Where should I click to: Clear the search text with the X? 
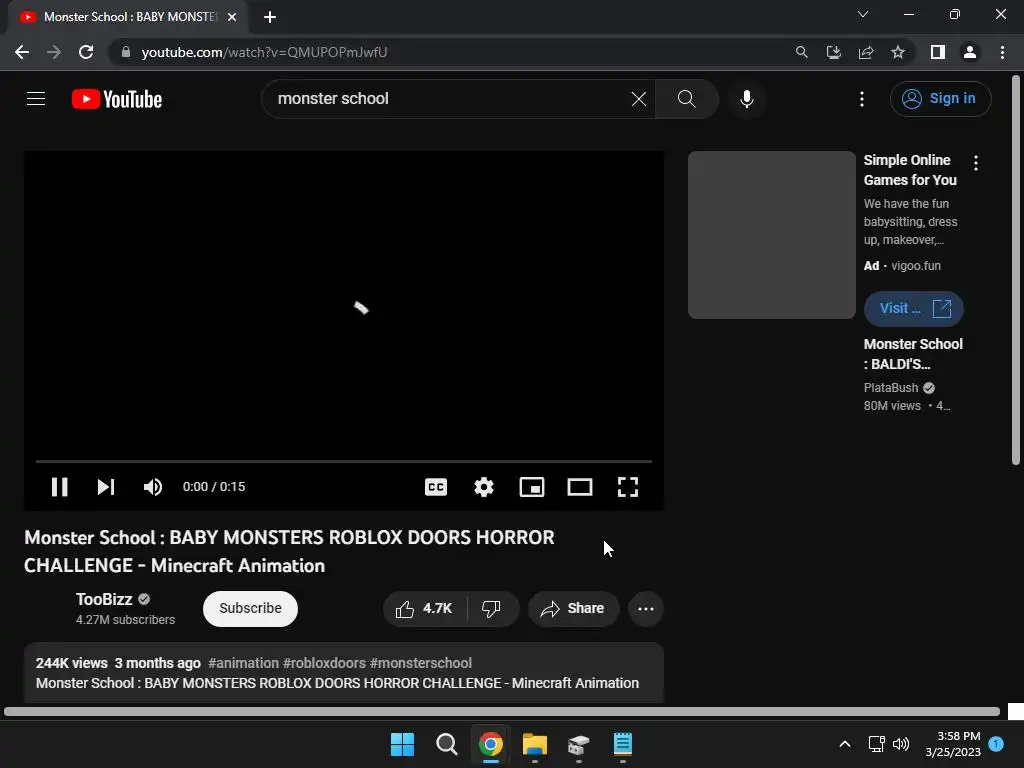(639, 99)
